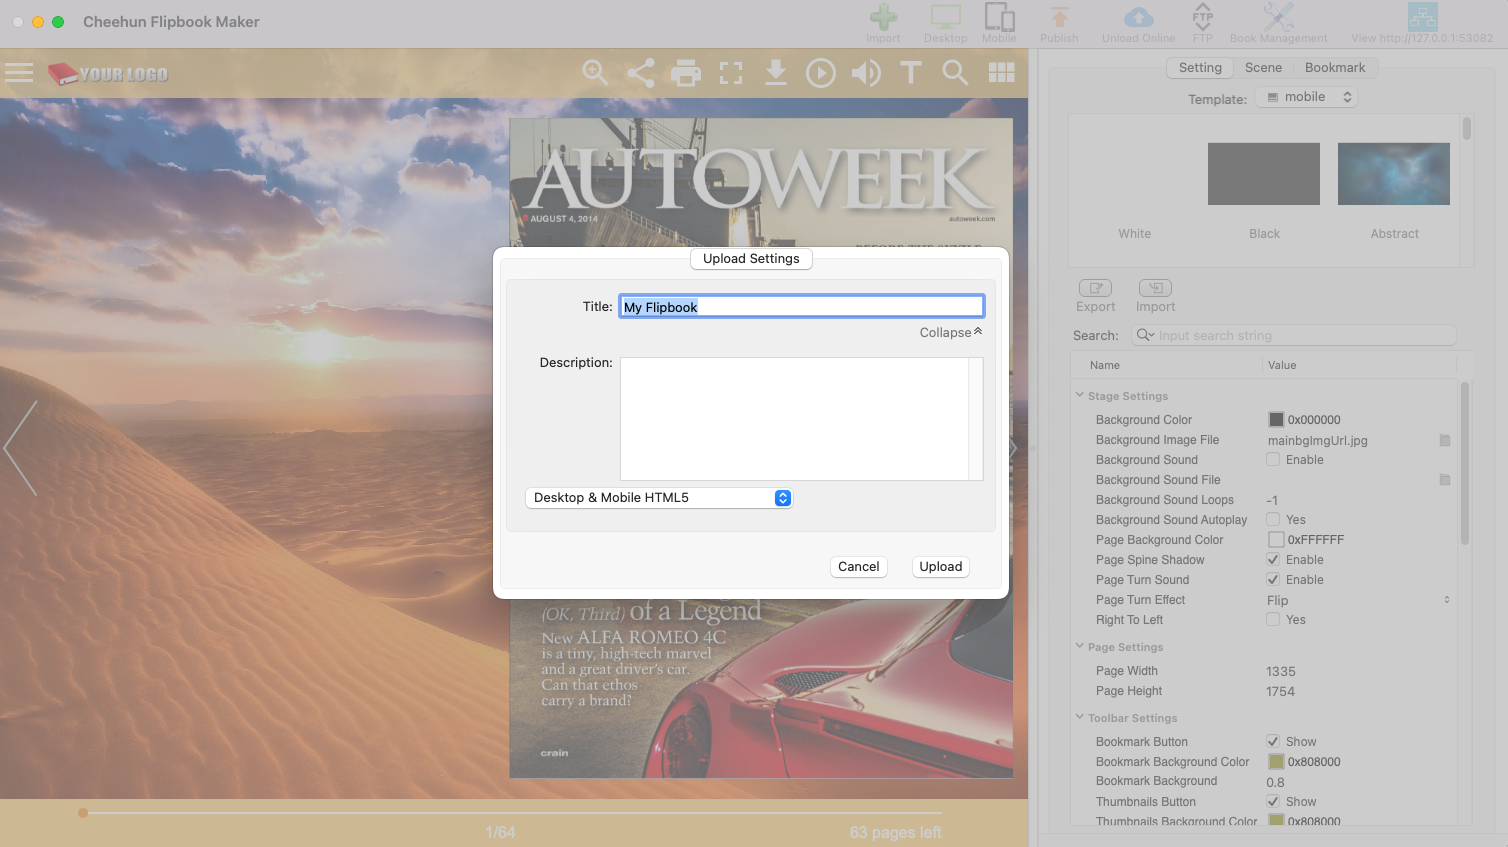The height and width of the screenshot is (847, 1508).
Task: Click the zoom-in magnifier icon
Action: pos(595,73)
